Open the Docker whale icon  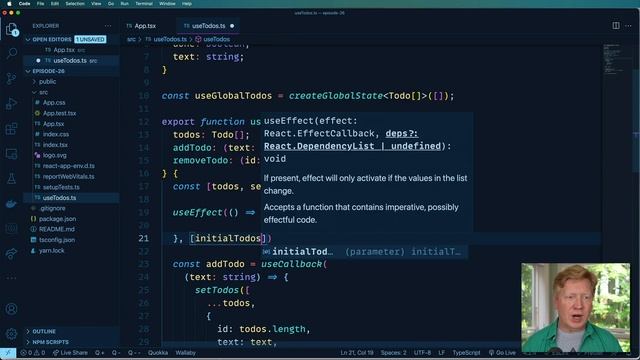[x=11, y=204]
